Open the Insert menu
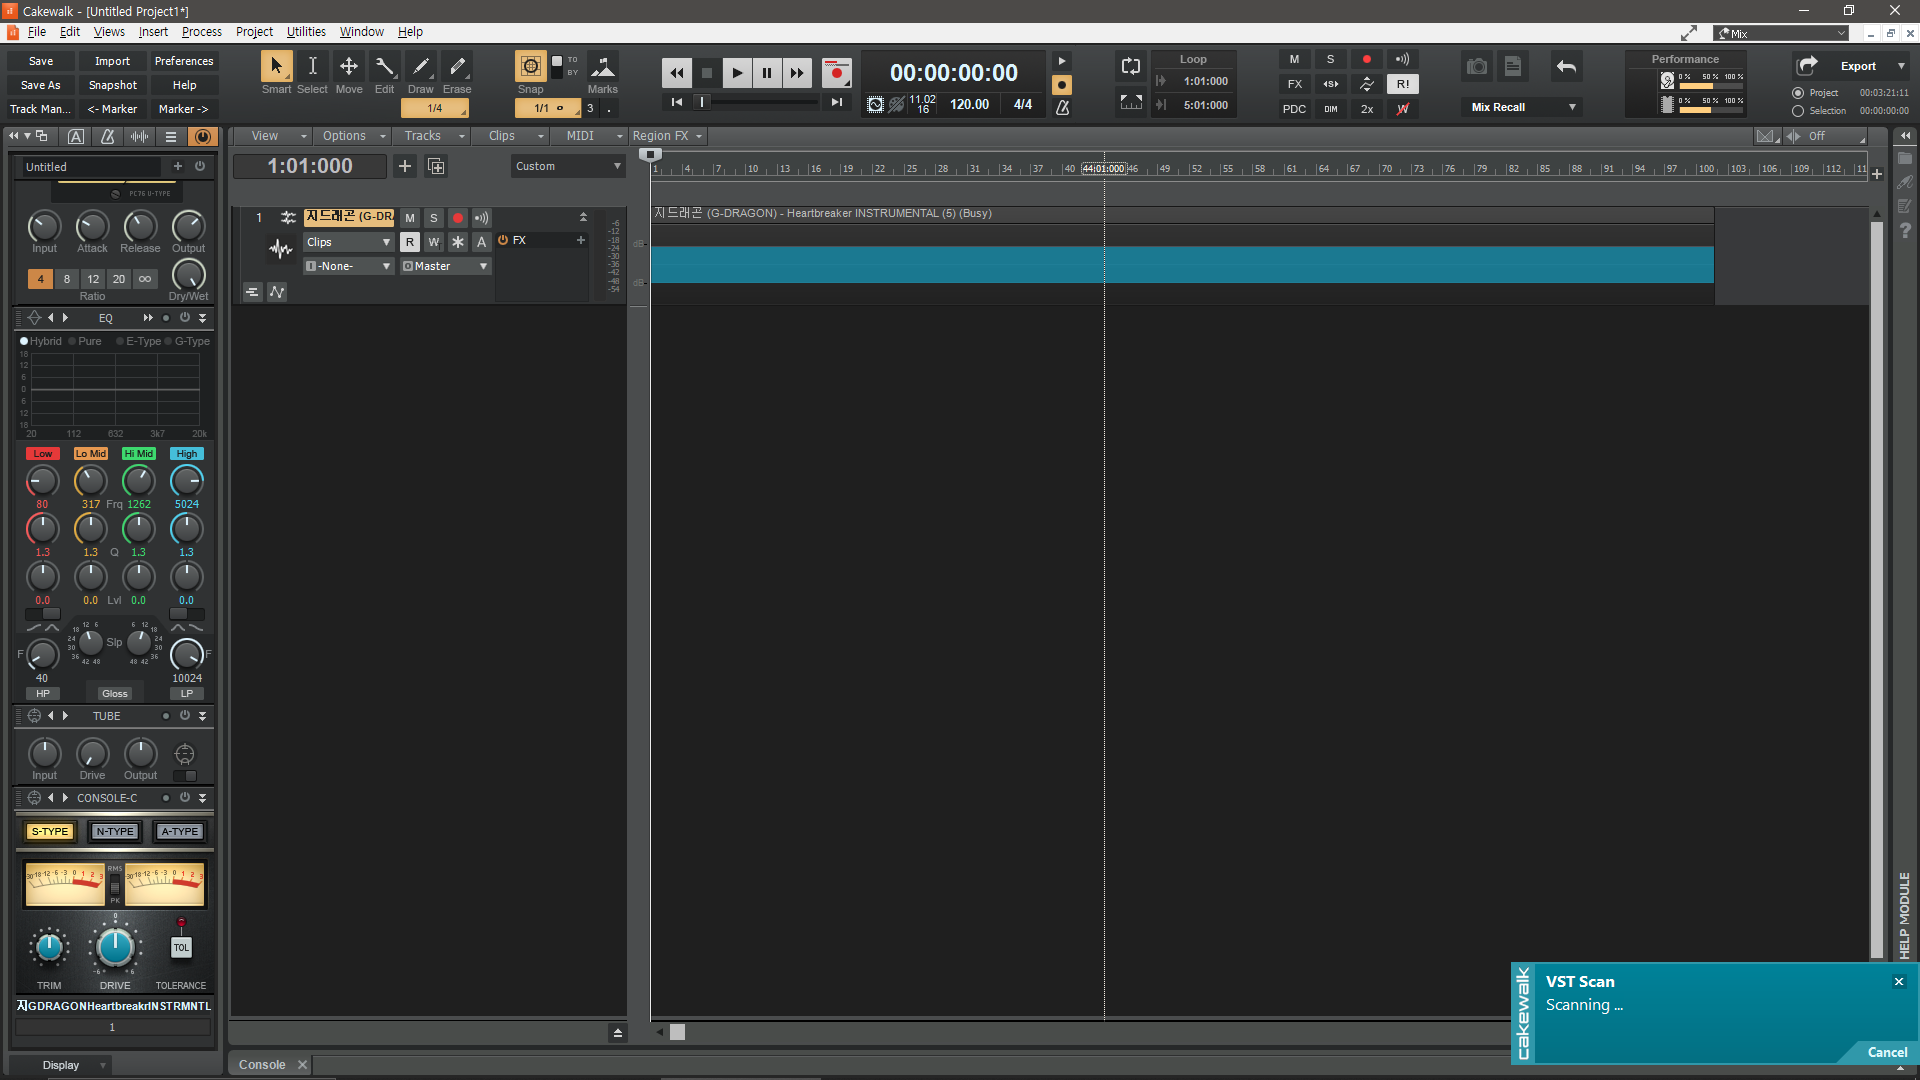This screenshot has height=1080, width=1920. [153, 32]
